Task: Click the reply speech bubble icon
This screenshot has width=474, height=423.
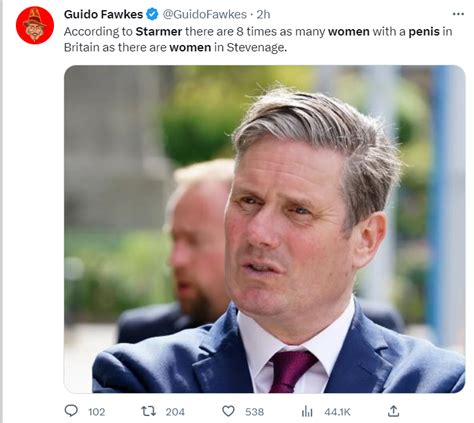Action: point(71,411)
